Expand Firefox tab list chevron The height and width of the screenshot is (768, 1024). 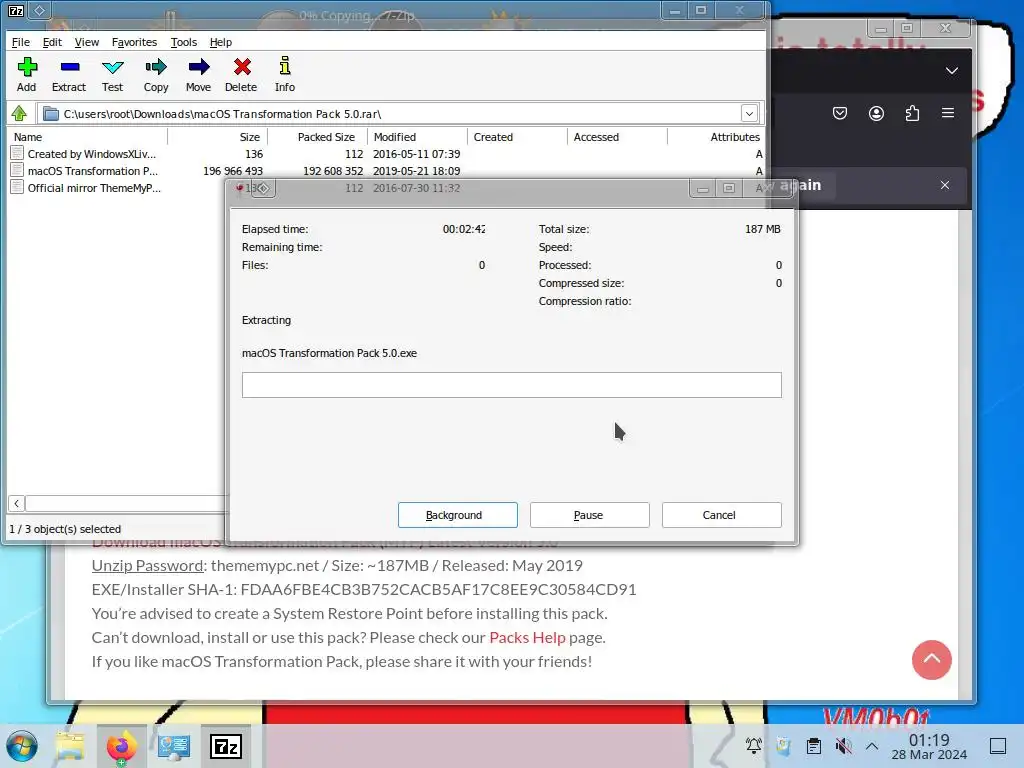pyautogui.click(x=952, y=71)
